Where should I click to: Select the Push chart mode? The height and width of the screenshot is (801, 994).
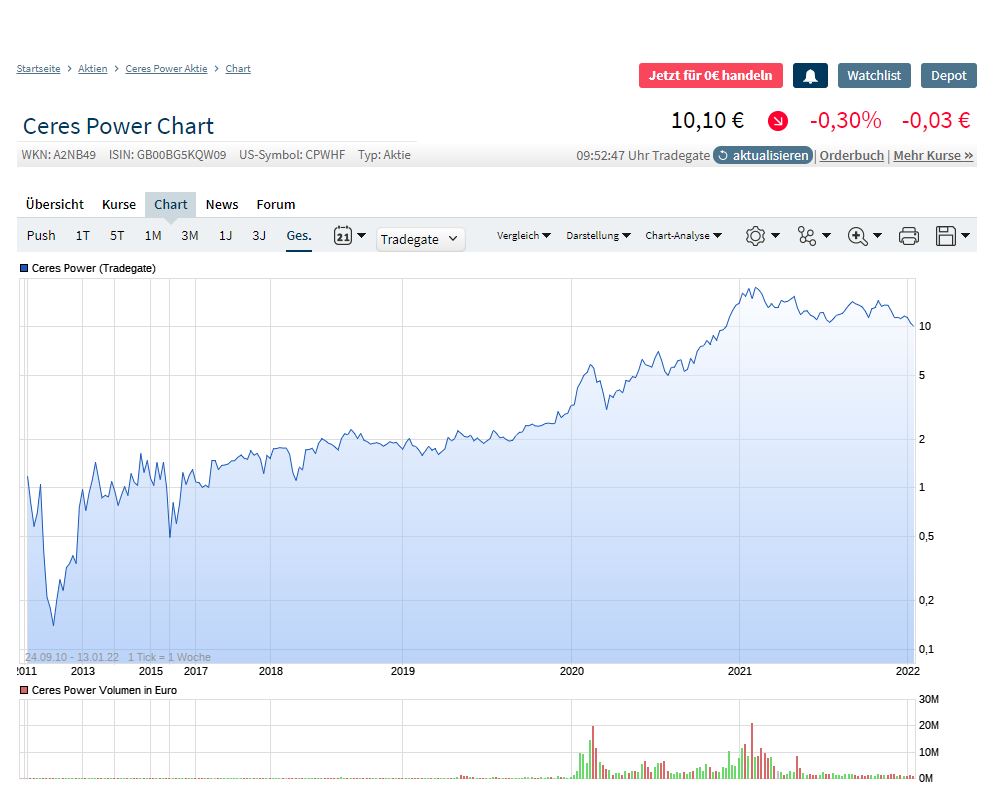click(x=41, y=235)
